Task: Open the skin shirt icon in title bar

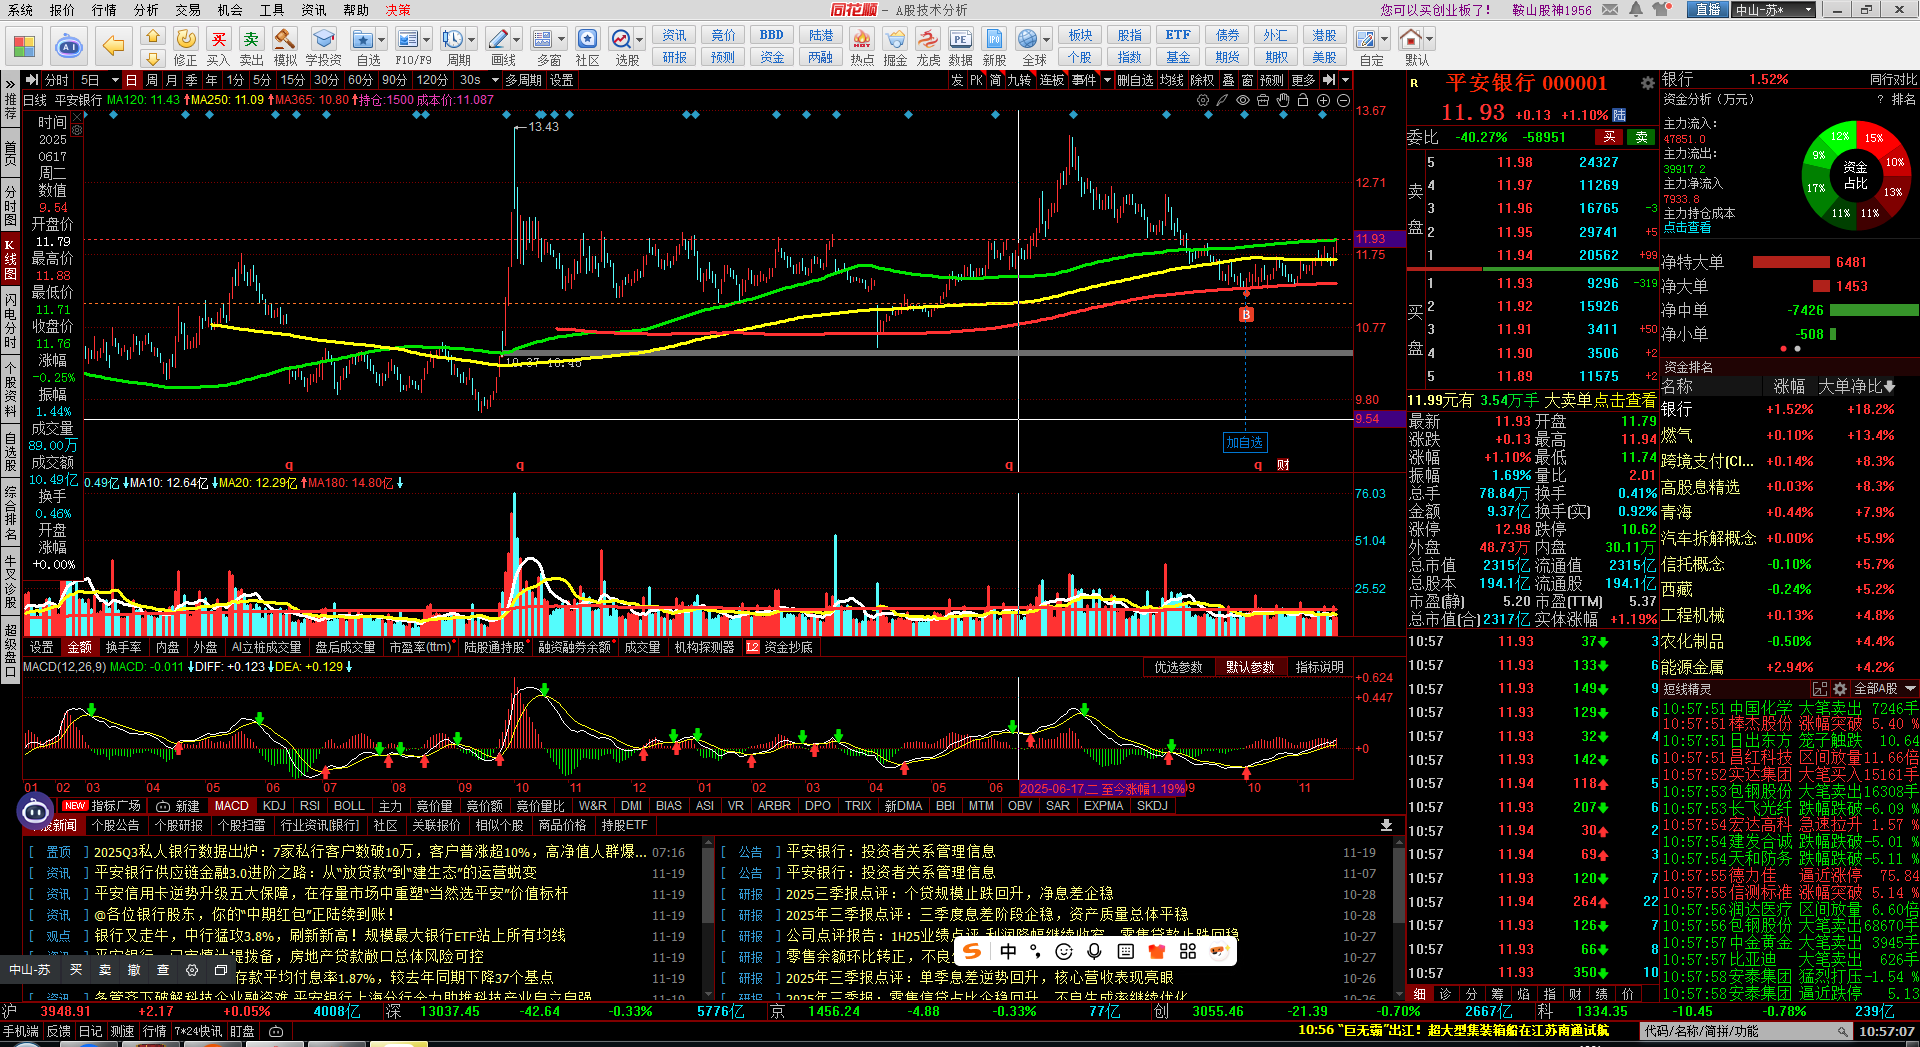Action: coord(1663,10)
